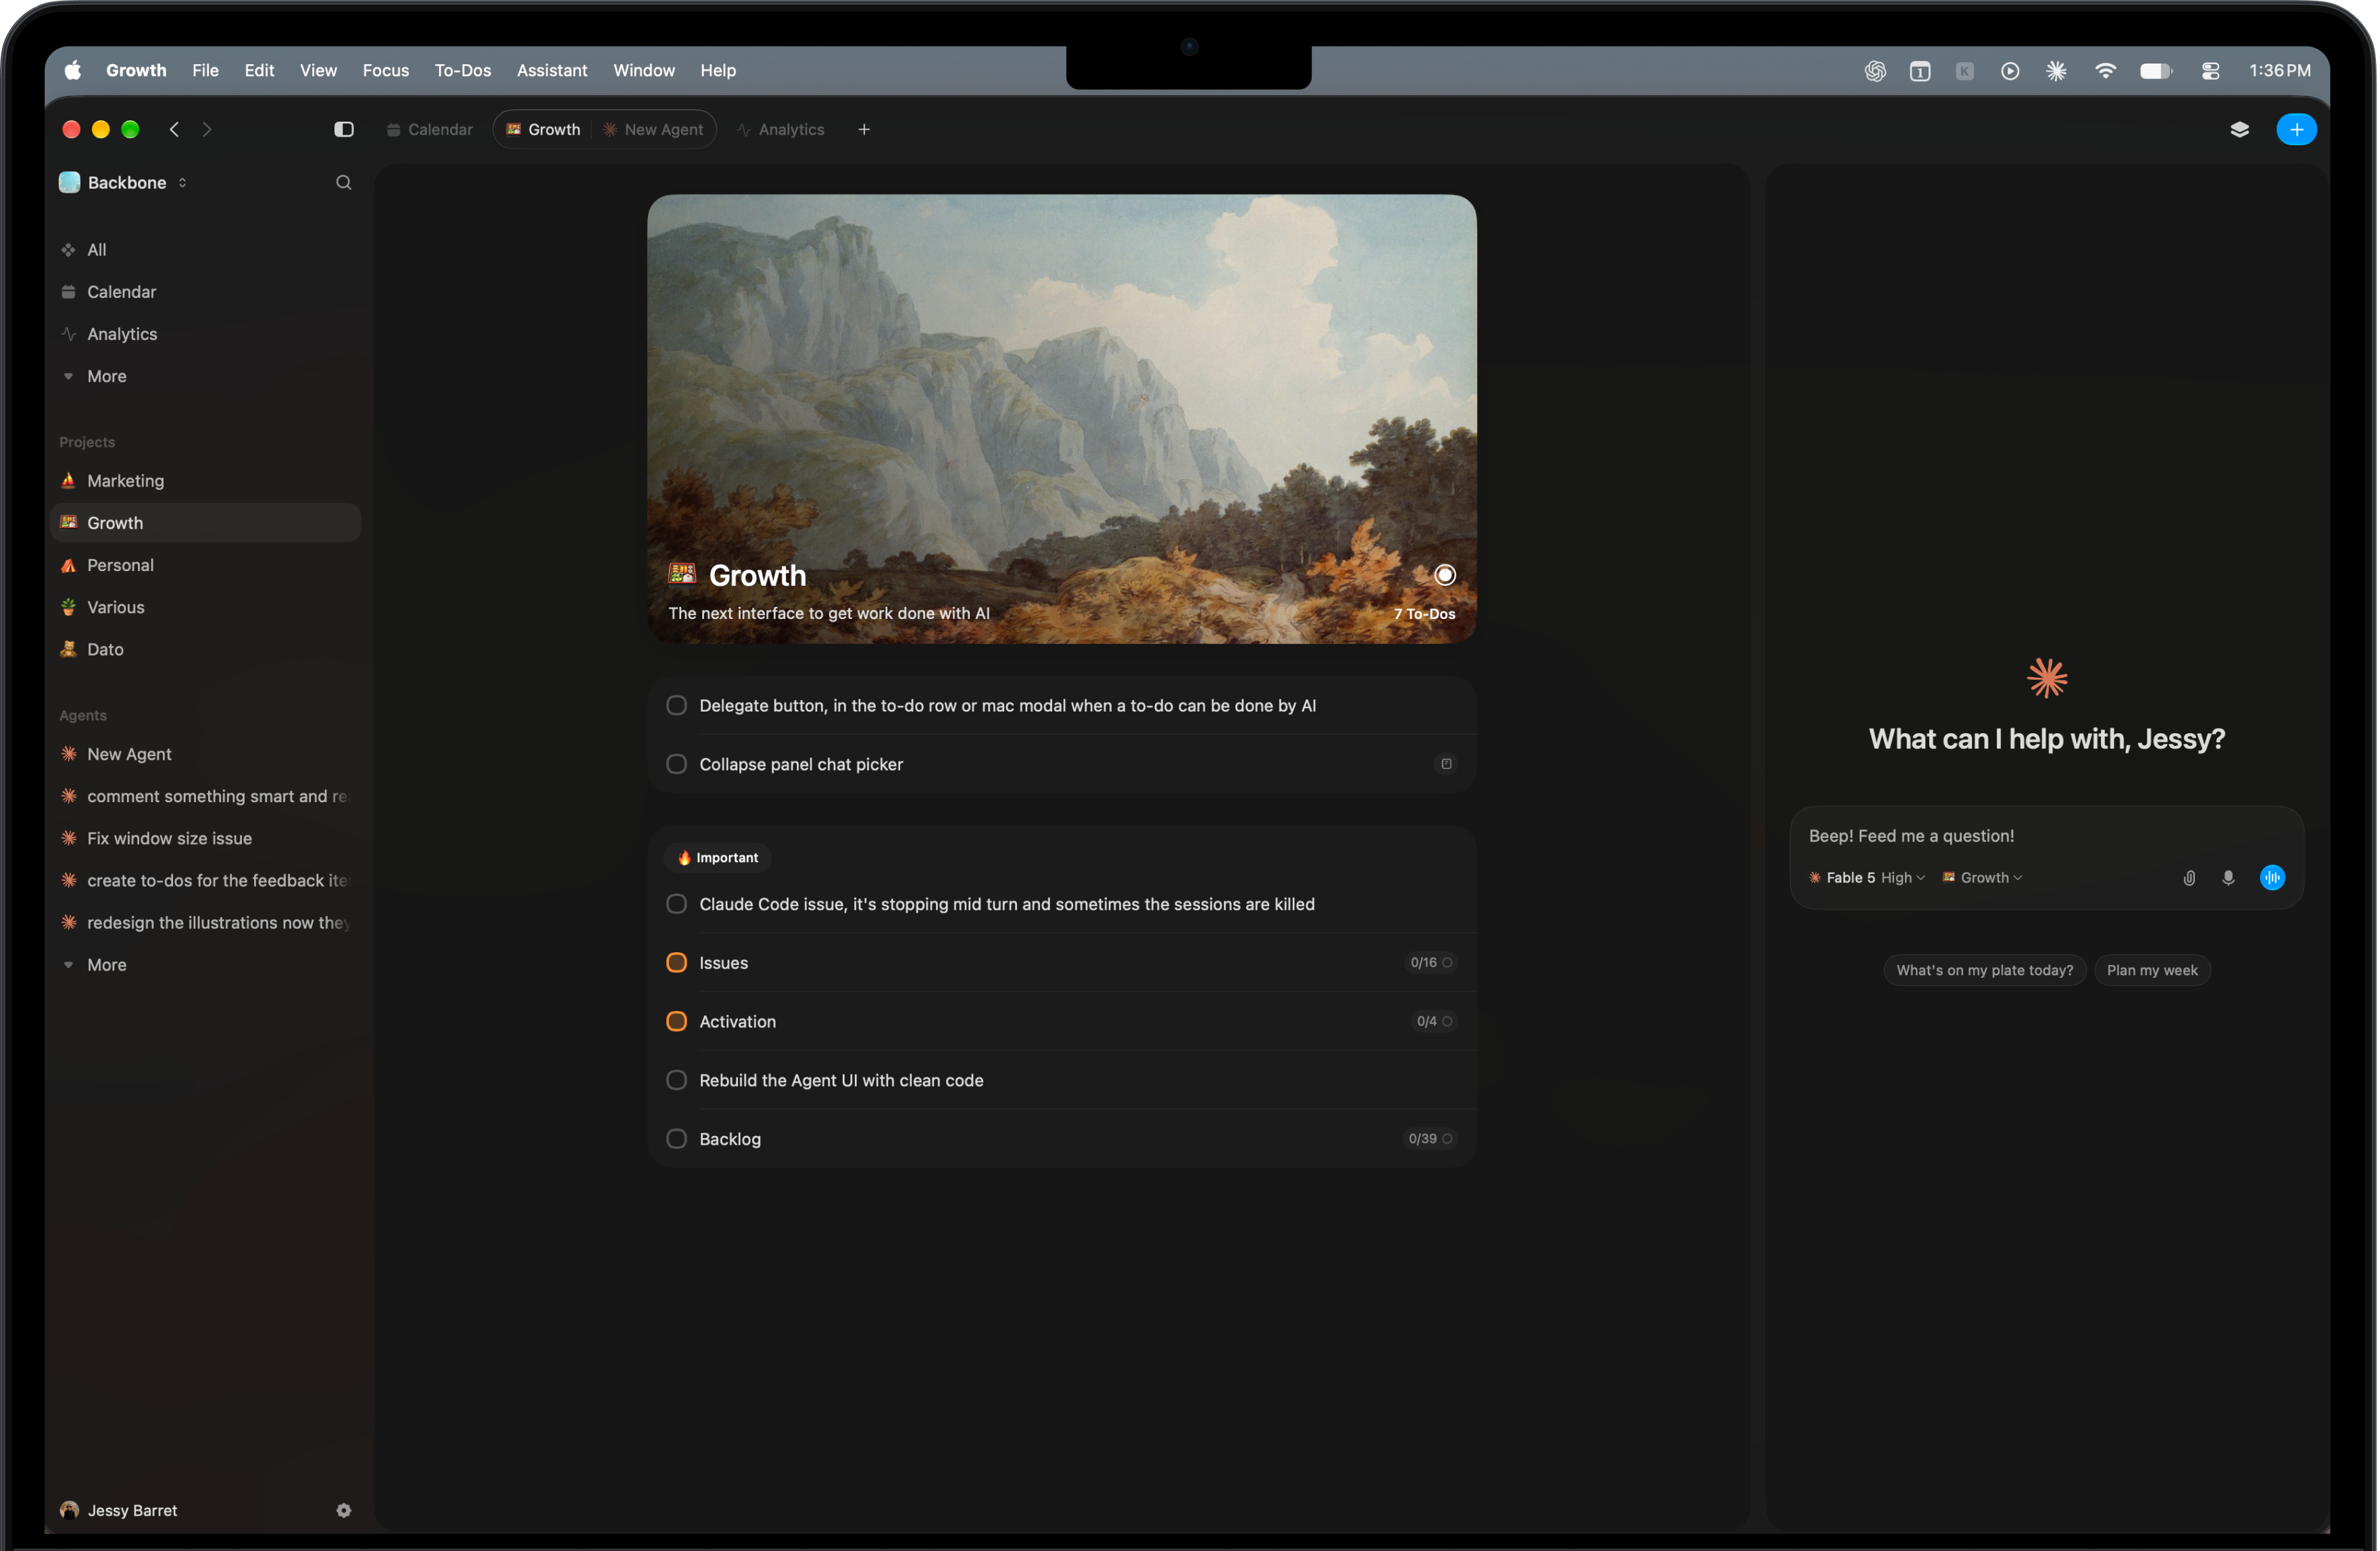Toggle the sidebar panel icon
This screenshot has width=2380, height=1551.
point(344,129)
